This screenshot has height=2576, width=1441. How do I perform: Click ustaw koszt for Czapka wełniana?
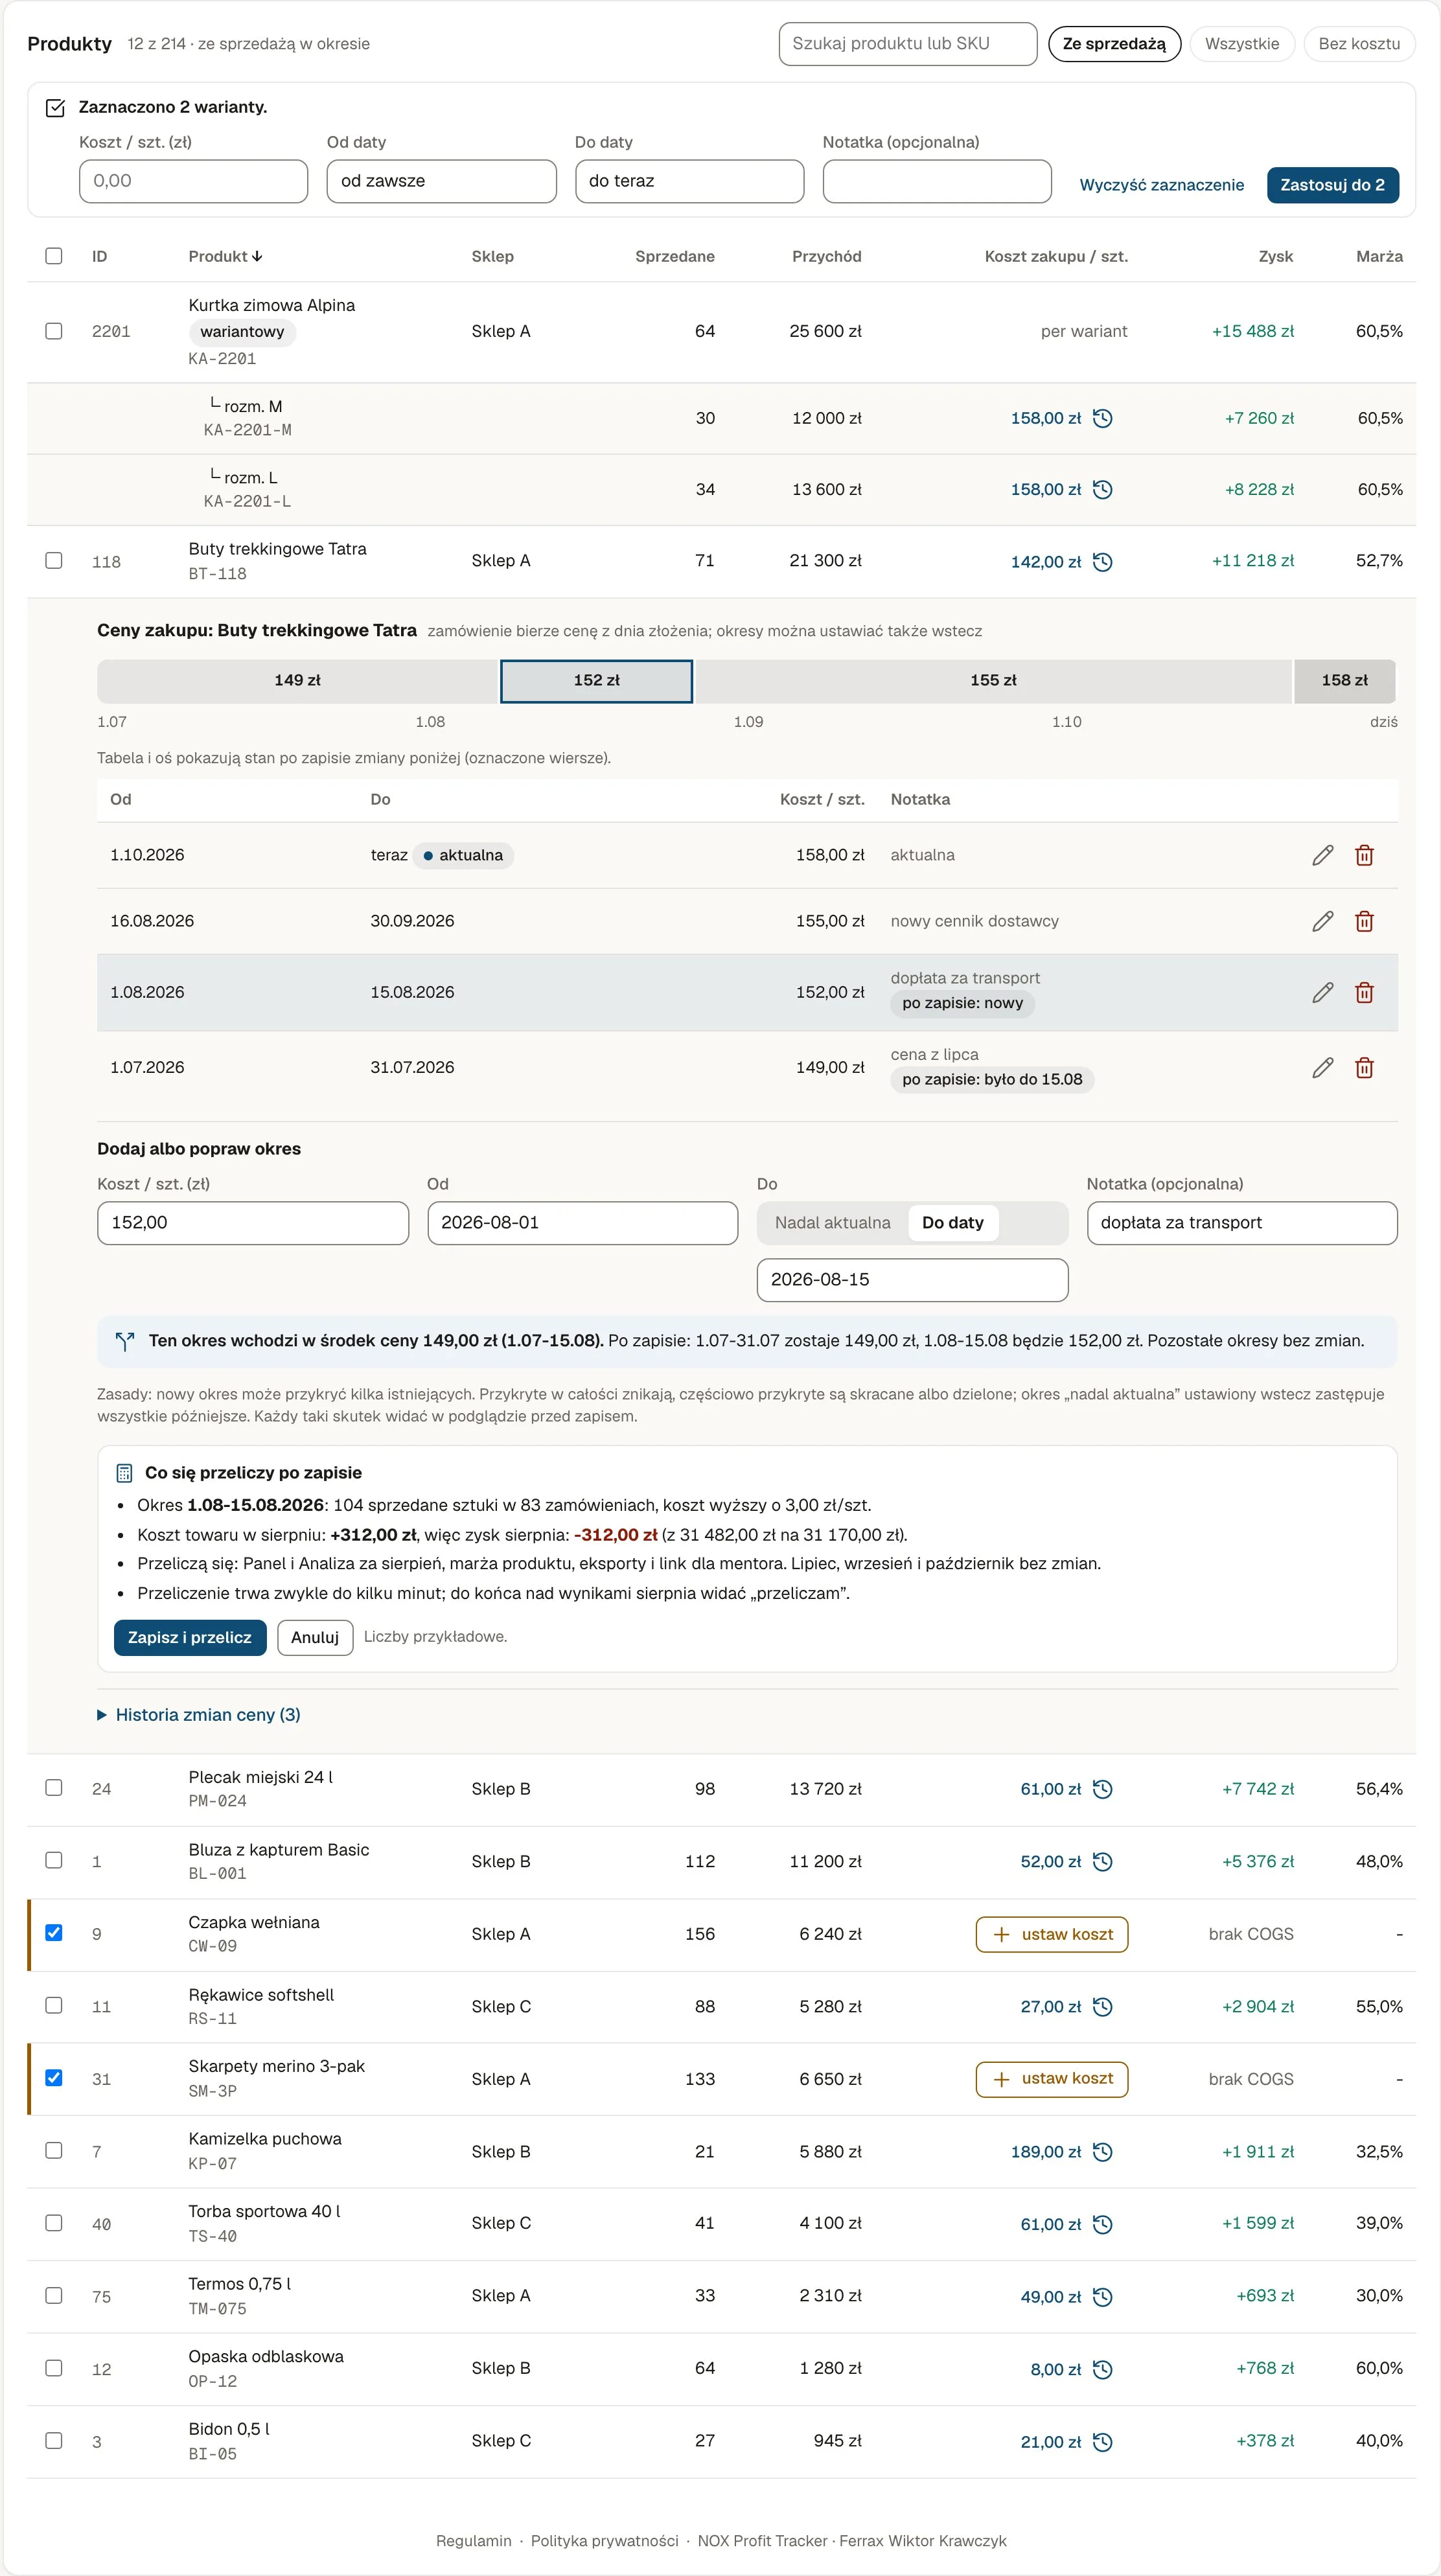tap(1051, 1934)
